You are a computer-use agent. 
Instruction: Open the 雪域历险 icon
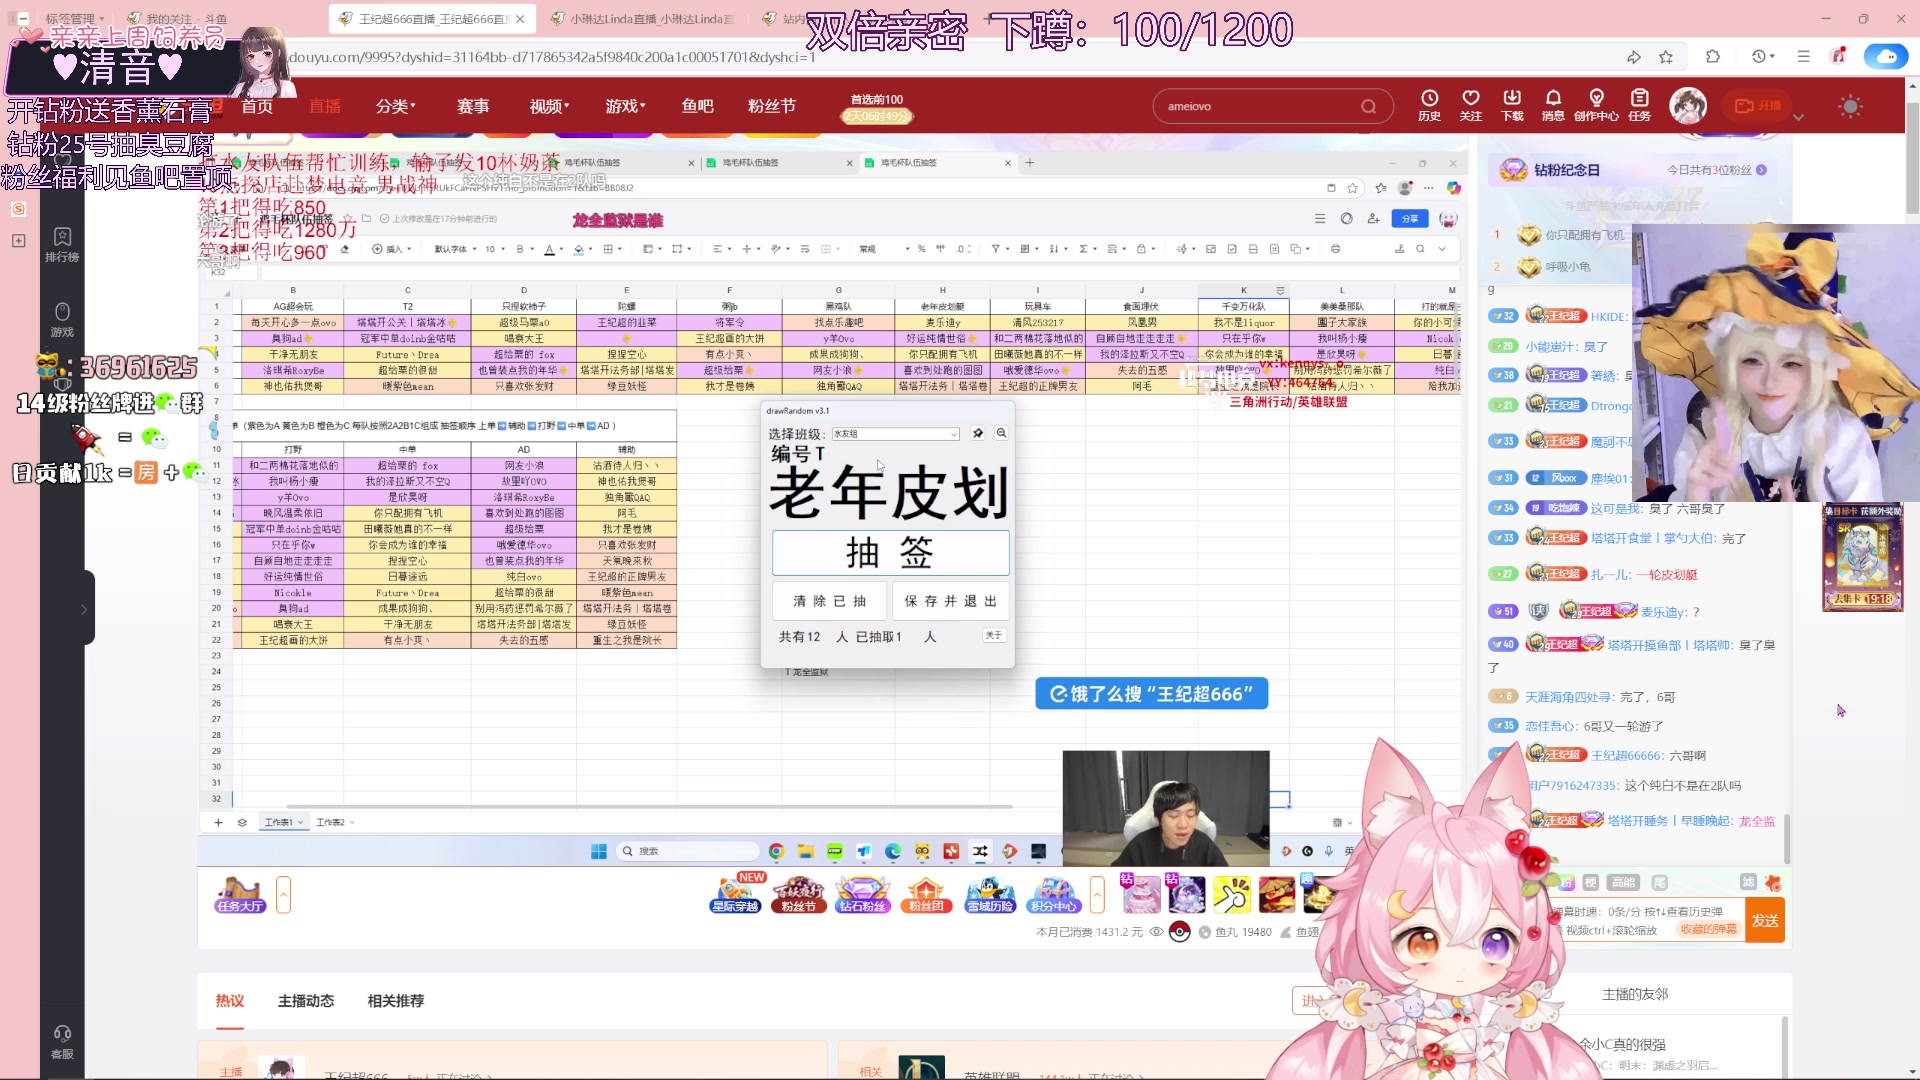990,894
